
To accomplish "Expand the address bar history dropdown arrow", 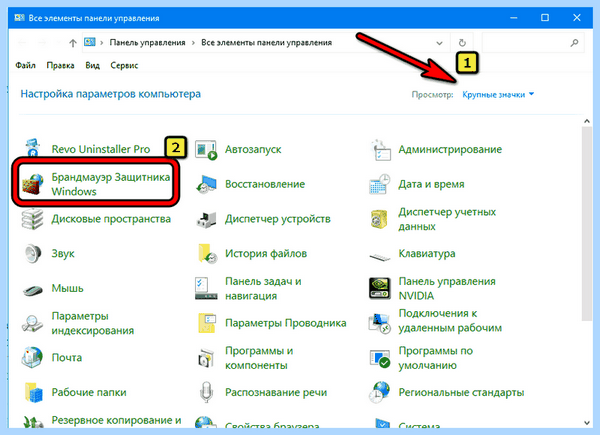I will click(440, 43).
